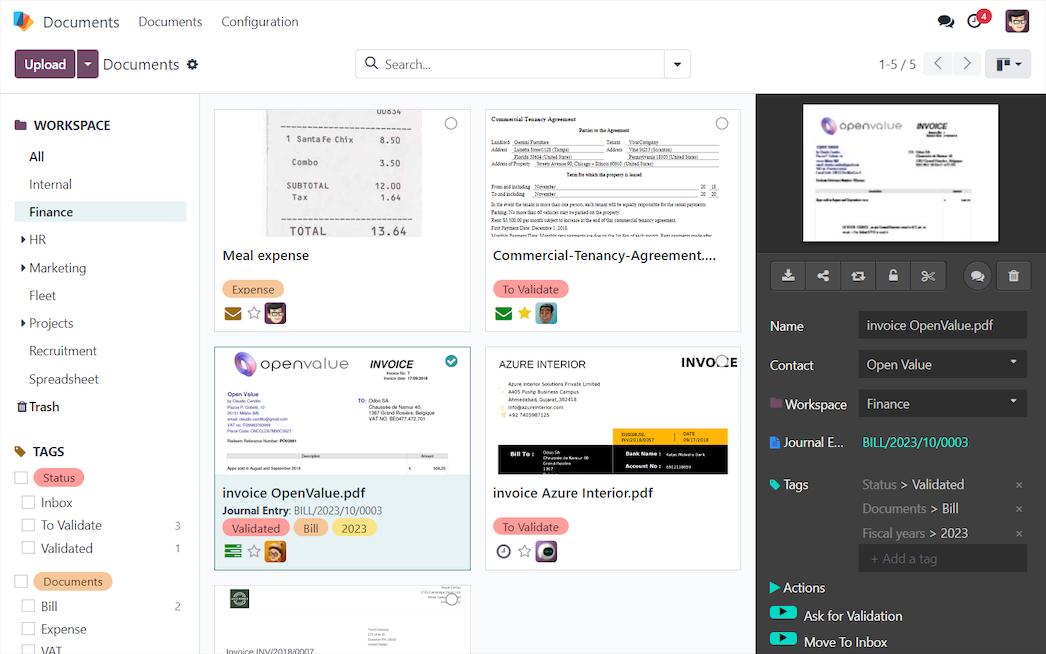
Task: Open workspace settings via the gear icon
Action: point(193,64)
